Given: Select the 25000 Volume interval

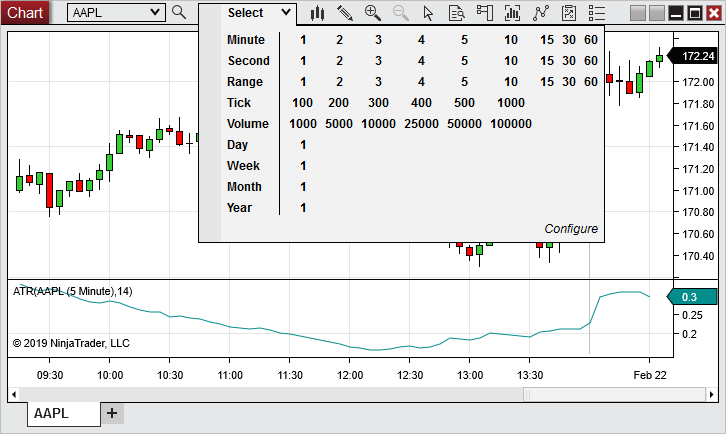Looking at the screenshot, I should point(421,124).
